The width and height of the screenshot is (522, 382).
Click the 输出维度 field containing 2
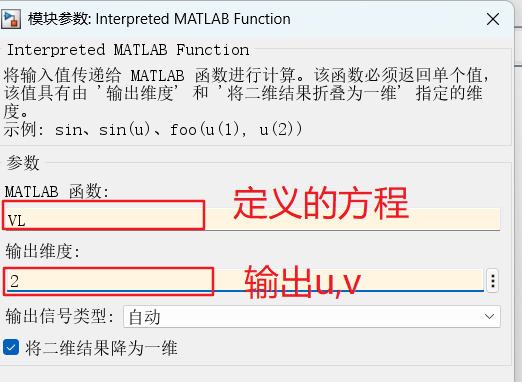pos(244,280)
